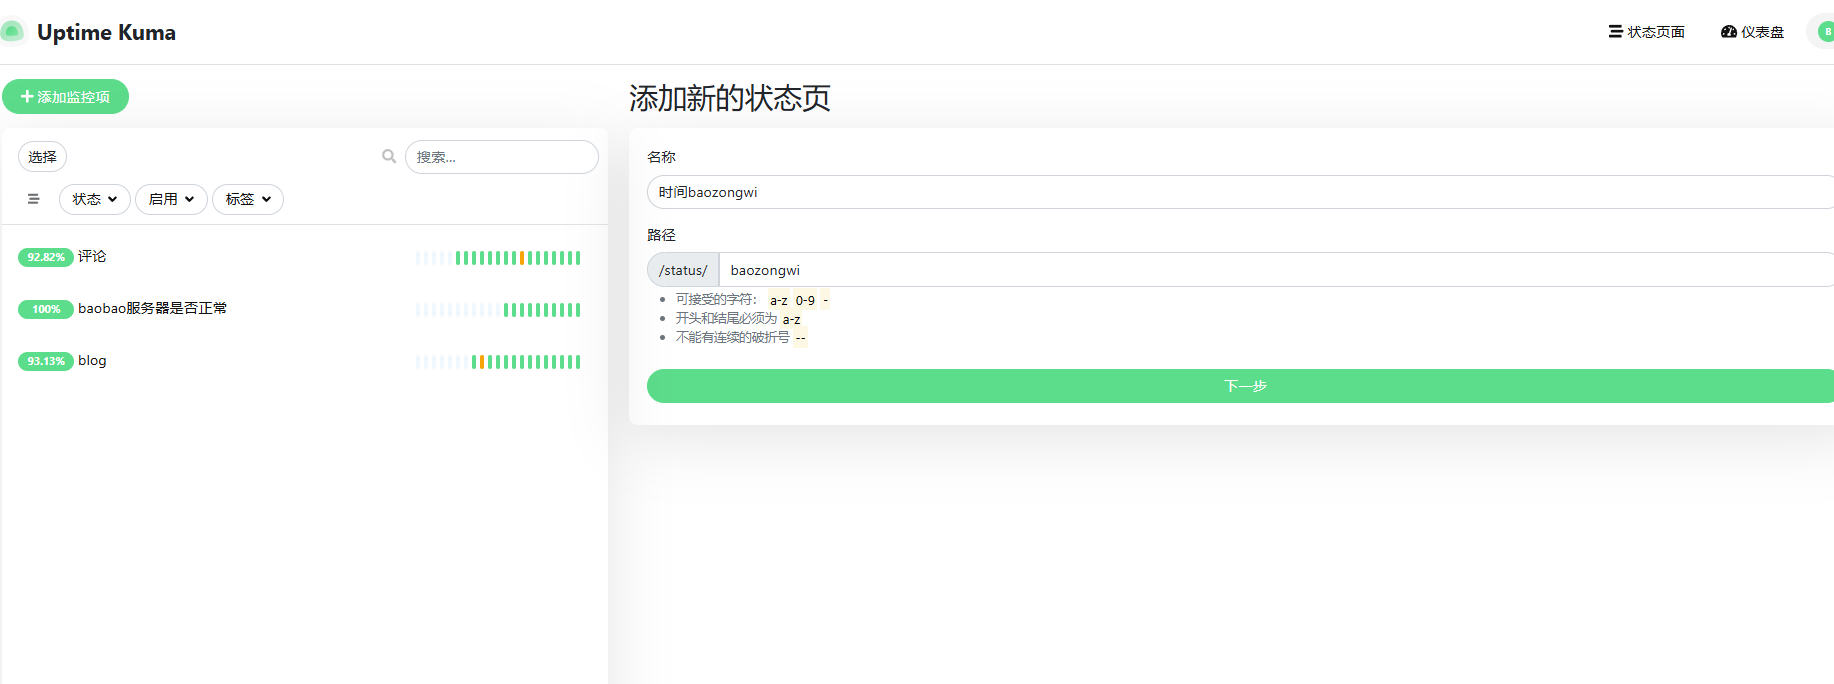Click the 100% uptime badge
The width and height of the screenshot is (1834, 684).
coord(46,309)
